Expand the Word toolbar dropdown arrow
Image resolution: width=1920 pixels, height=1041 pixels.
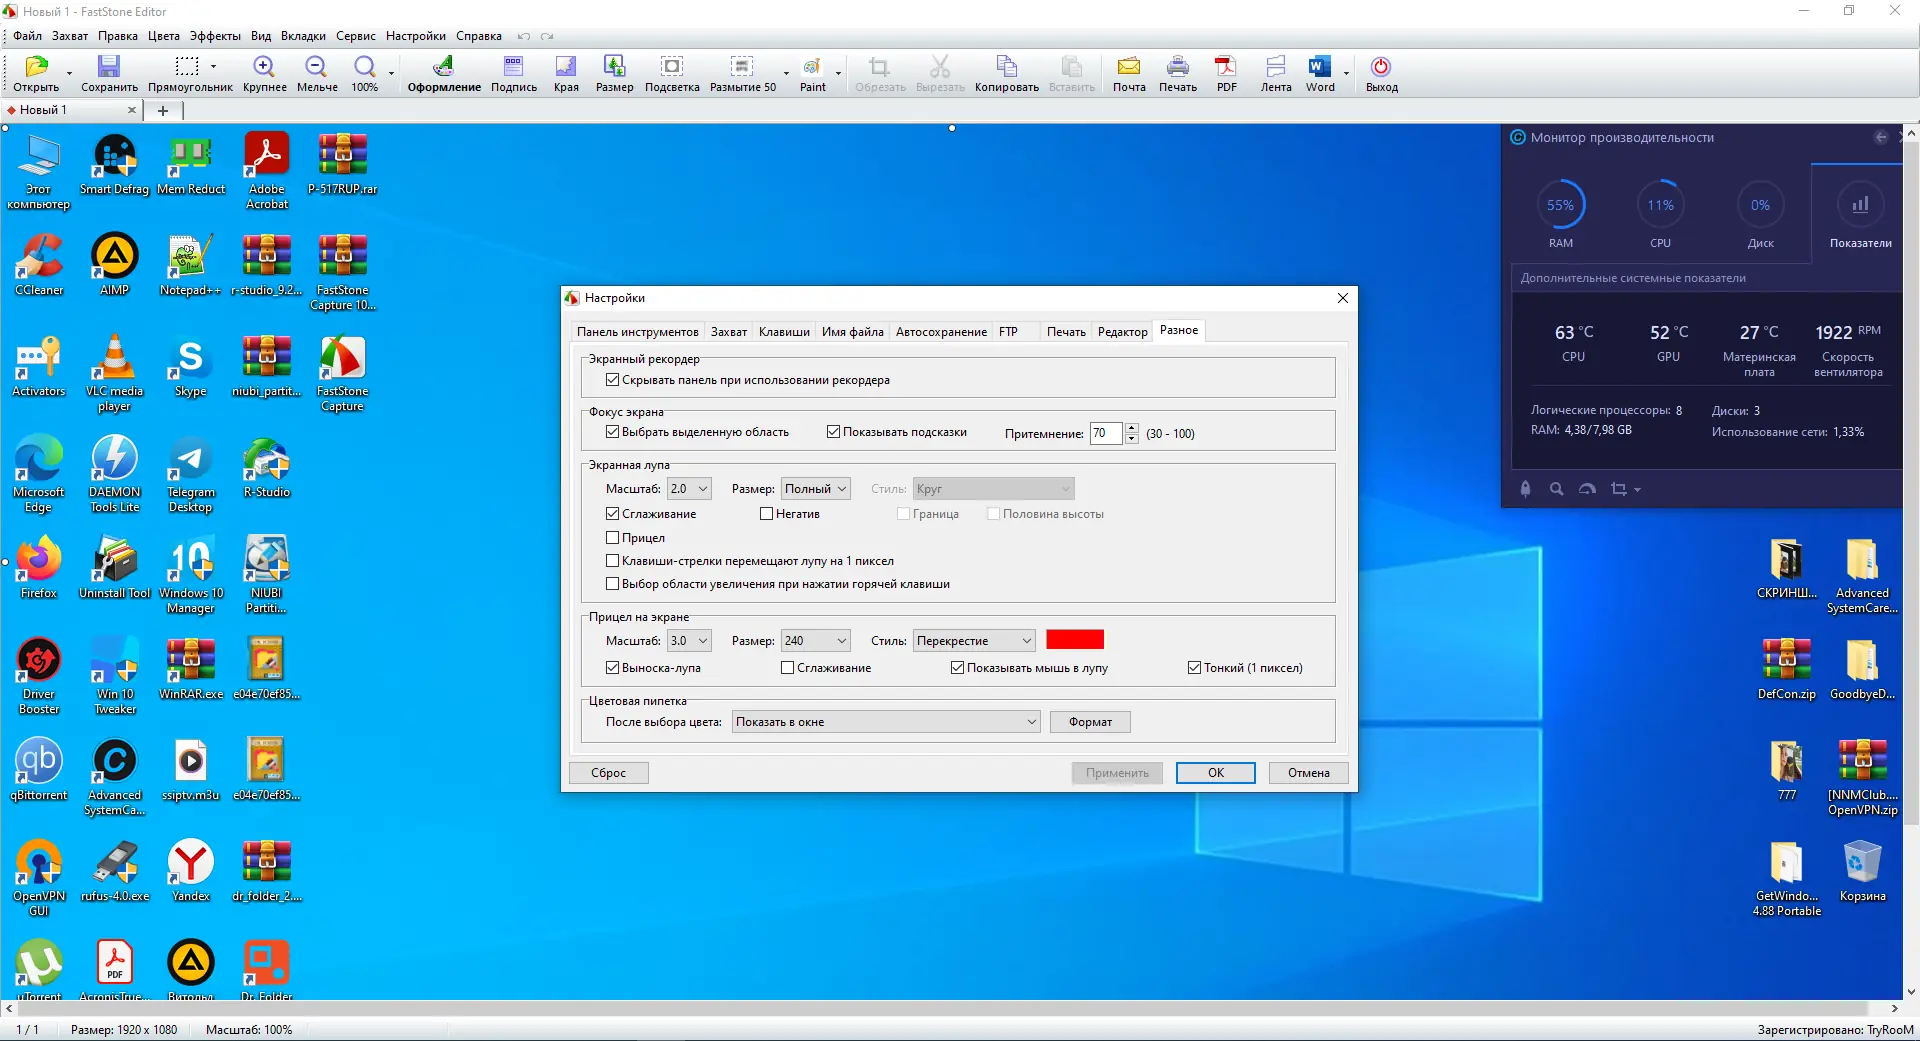tap(1346, 73)
